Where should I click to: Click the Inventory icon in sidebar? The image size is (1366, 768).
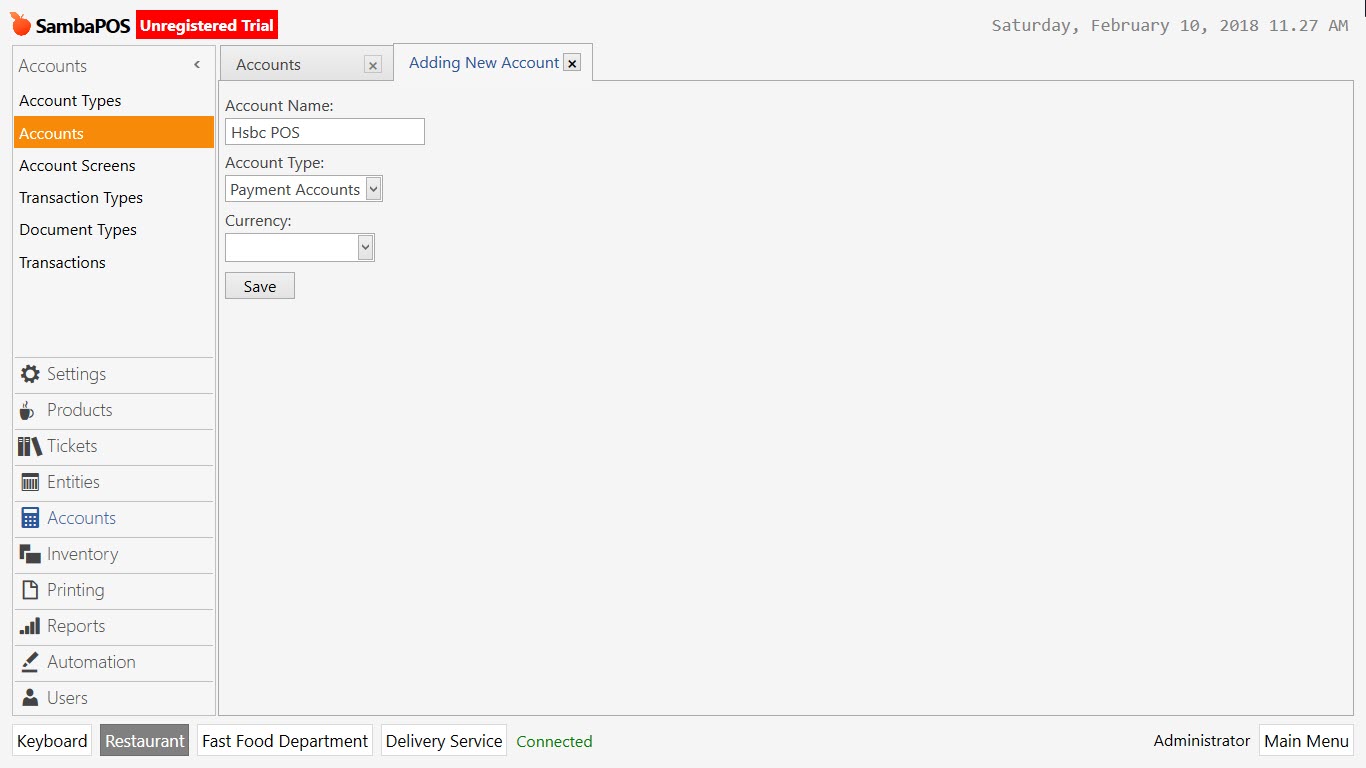point(30,554)
